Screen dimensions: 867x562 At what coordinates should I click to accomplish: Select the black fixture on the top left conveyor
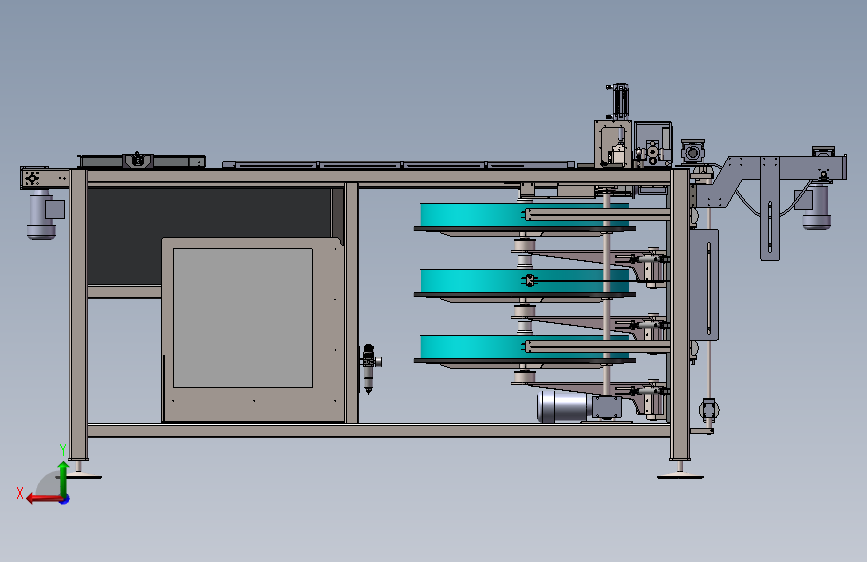138,160
